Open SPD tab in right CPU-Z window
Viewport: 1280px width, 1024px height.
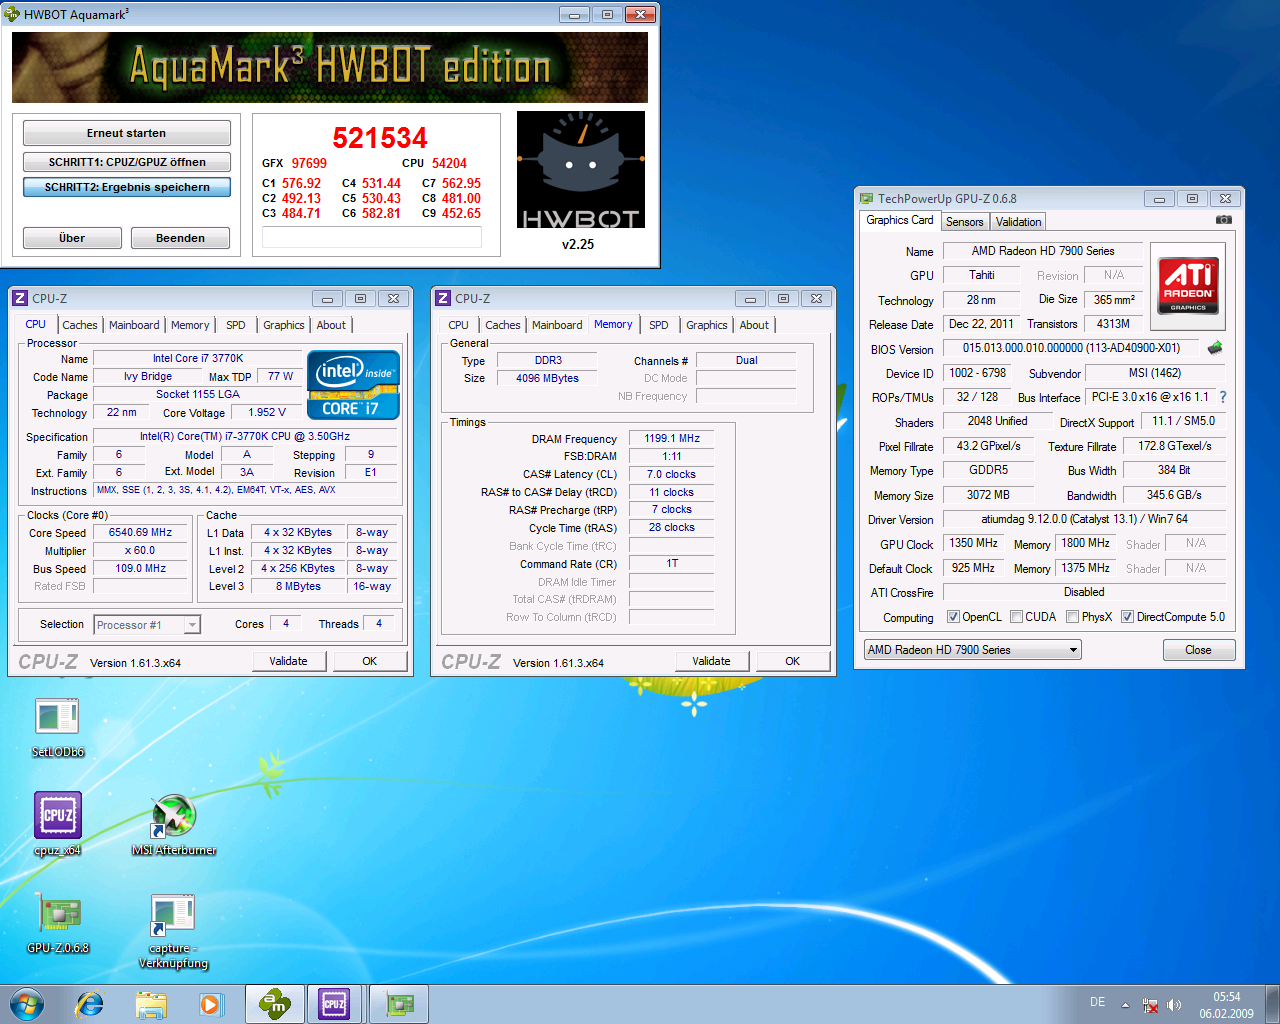[659, 325]
